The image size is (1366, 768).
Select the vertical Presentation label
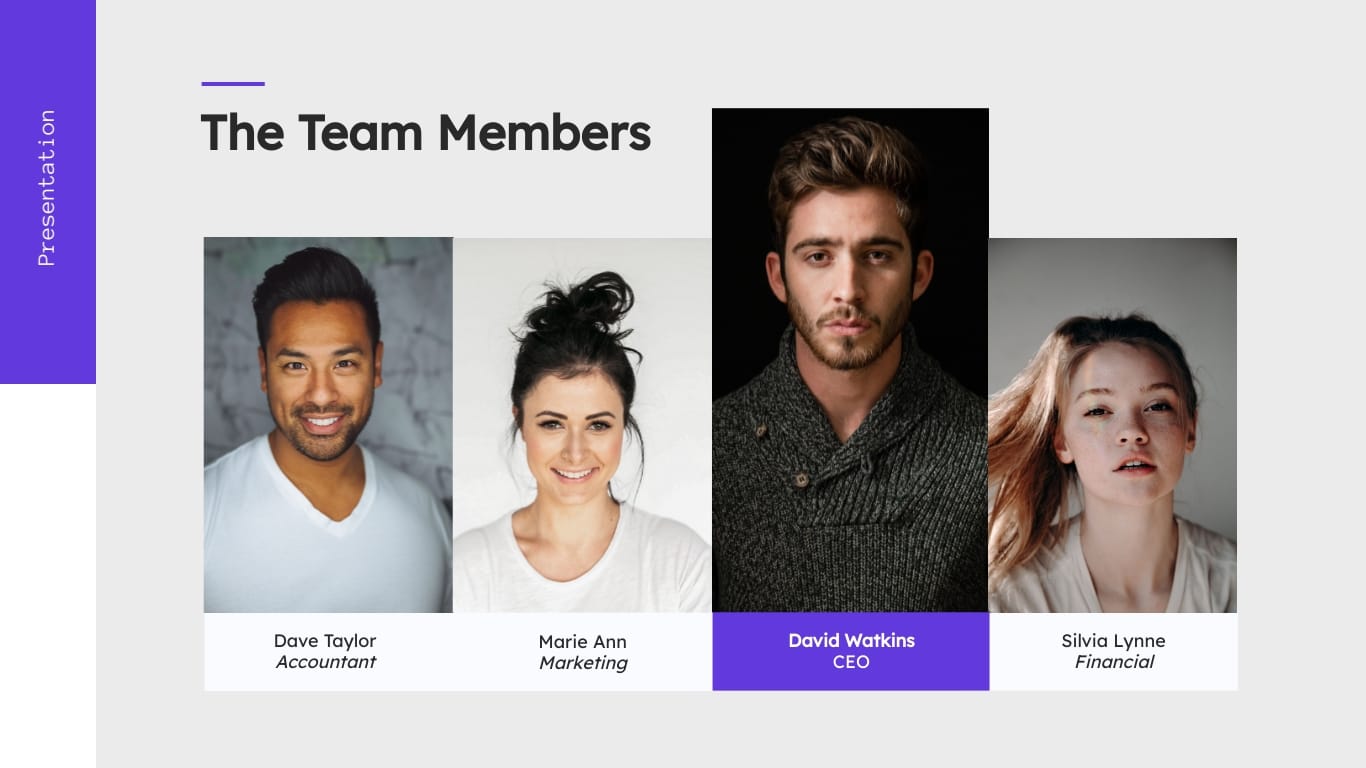pos(46,188)
